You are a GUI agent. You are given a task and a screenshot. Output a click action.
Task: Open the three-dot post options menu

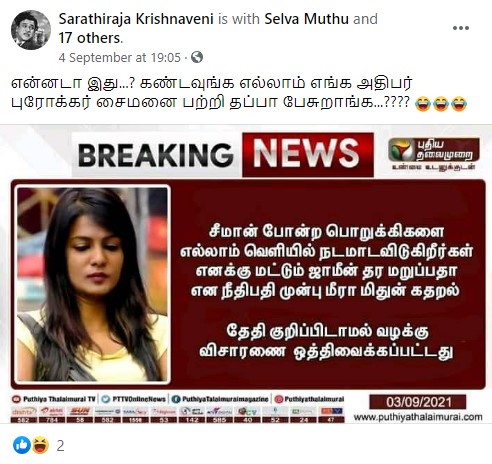point(461,28)
